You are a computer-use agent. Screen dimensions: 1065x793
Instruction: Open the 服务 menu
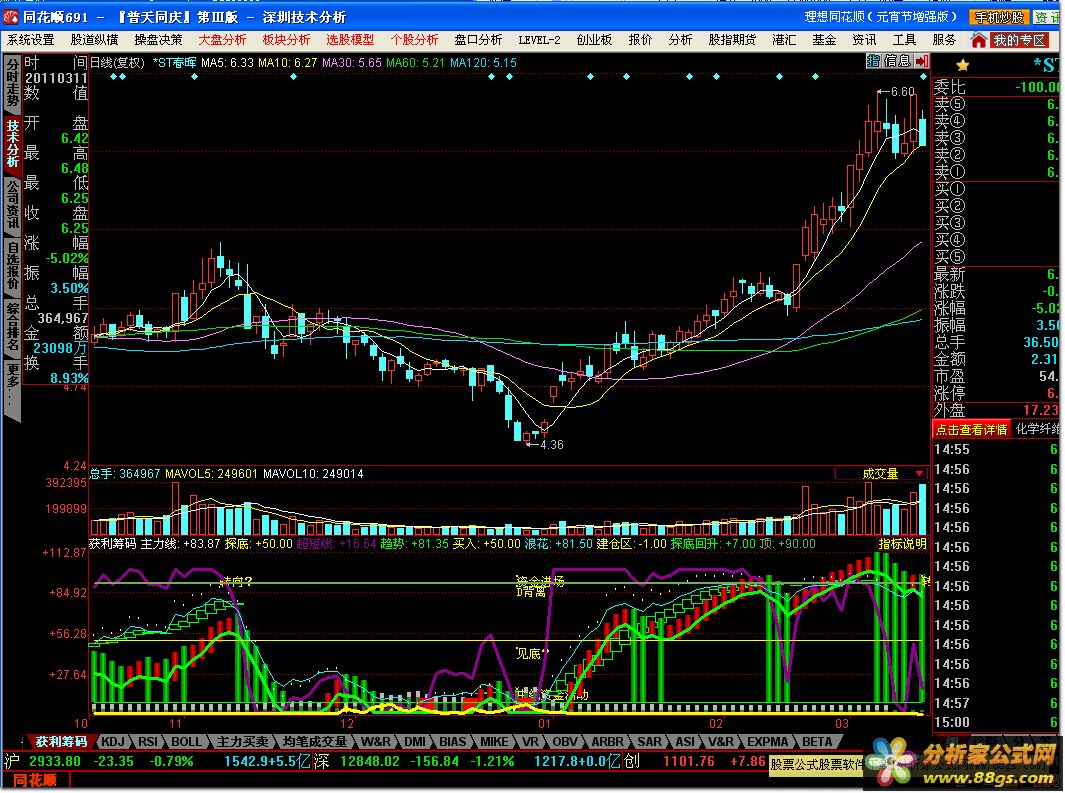(x=944, y=40)
